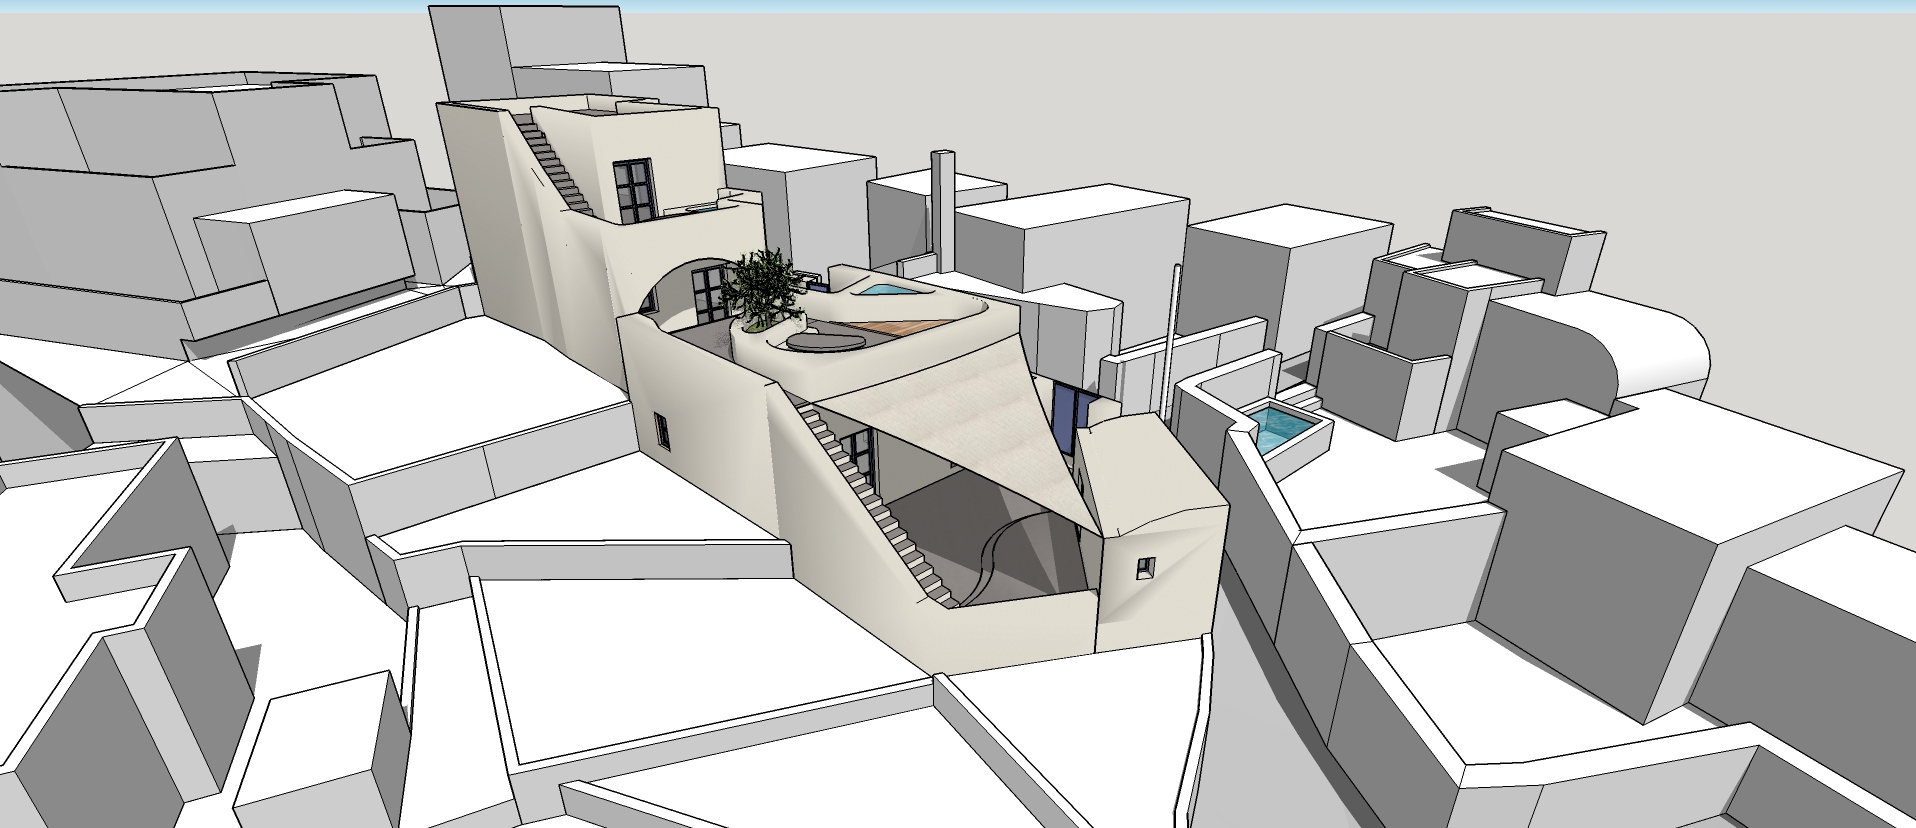Select the small square window on front block

(x=1144, y=568)
